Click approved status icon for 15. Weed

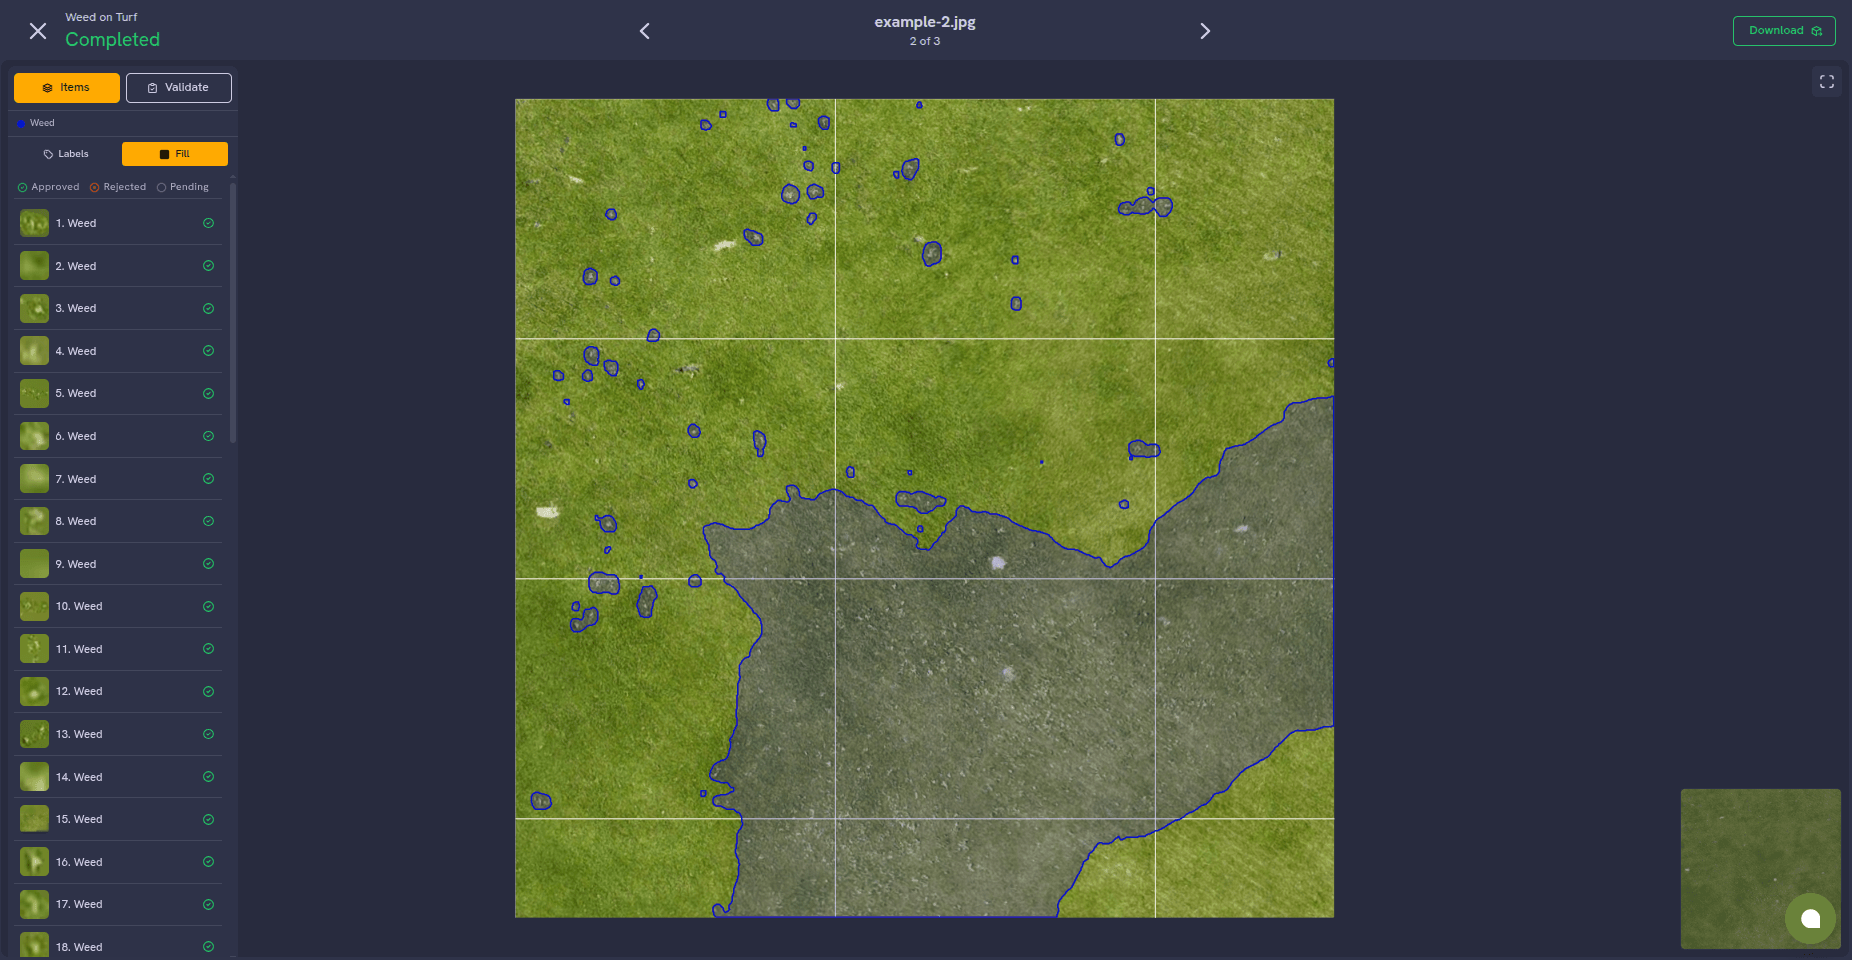[x=208, y=819]
